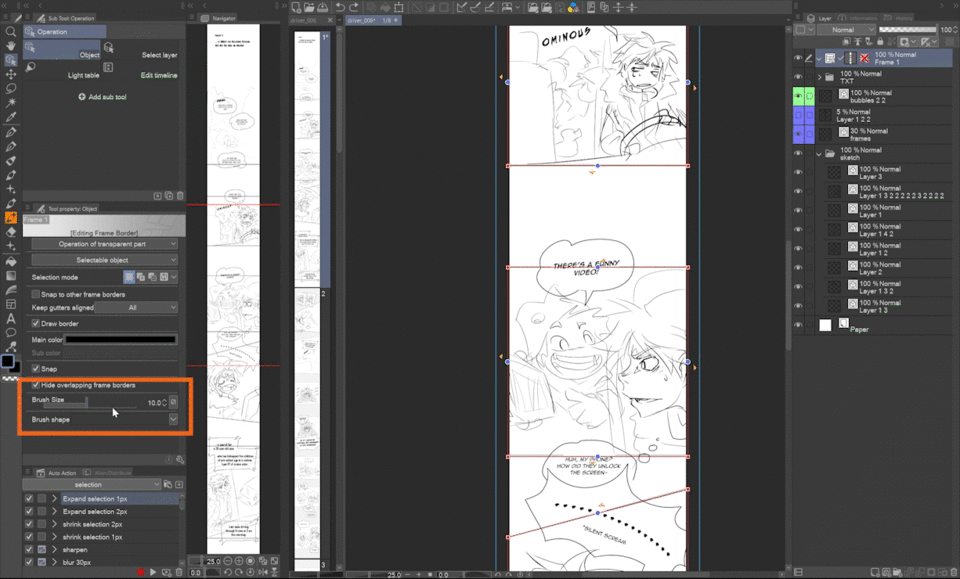960x579 pixels.
Task: Hide the TXT folder layer
Action: (798, 77)
